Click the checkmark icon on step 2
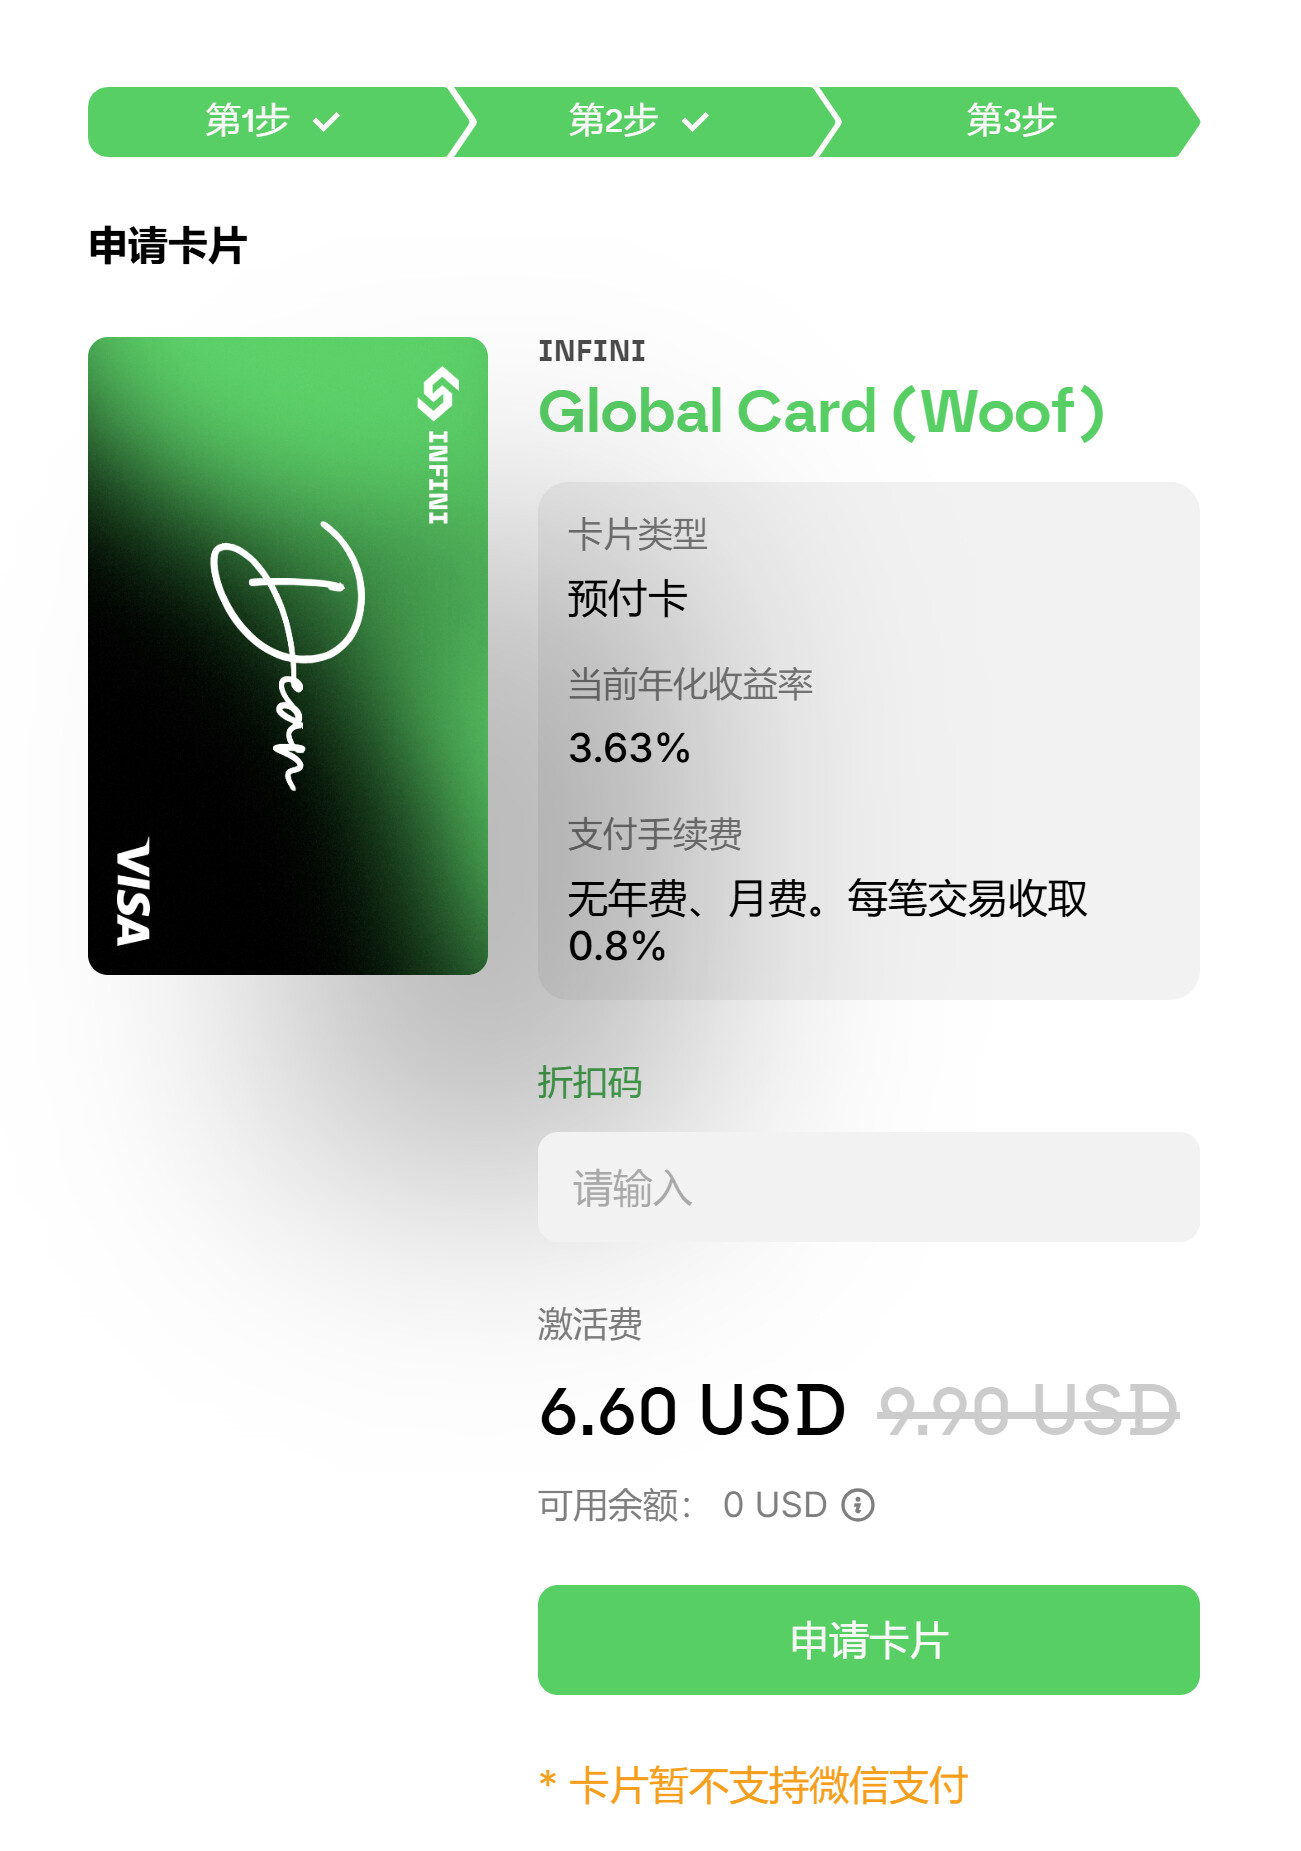 694,122
